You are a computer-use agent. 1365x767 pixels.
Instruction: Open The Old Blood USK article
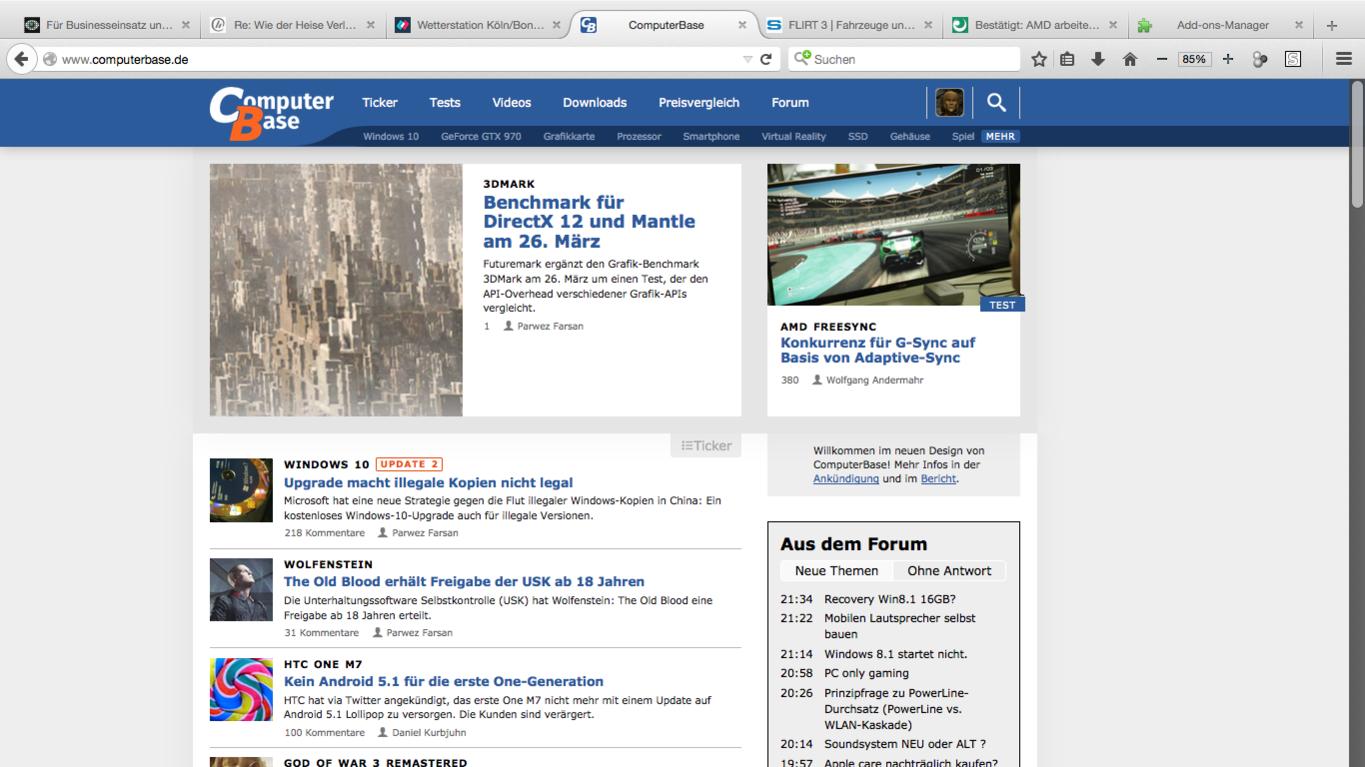pos(464,581)
